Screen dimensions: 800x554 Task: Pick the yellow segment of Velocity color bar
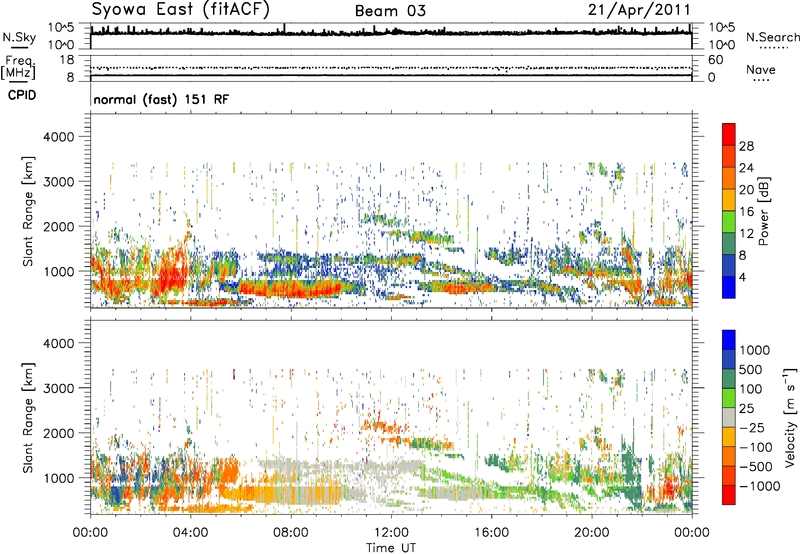[729, 437]
